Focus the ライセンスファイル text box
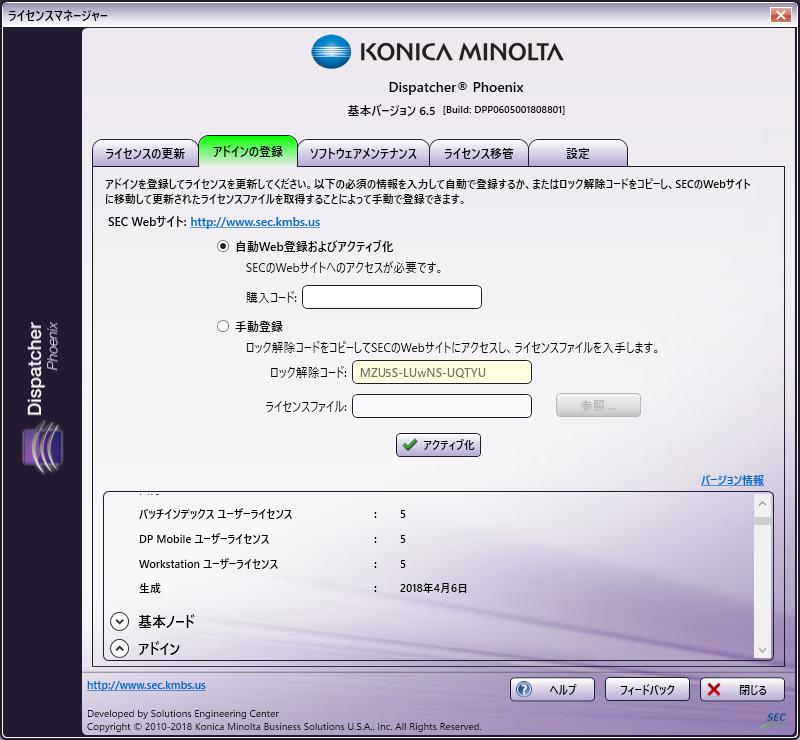Image resolution: width=800 pixels, height=740 pixels. [442, 406]
